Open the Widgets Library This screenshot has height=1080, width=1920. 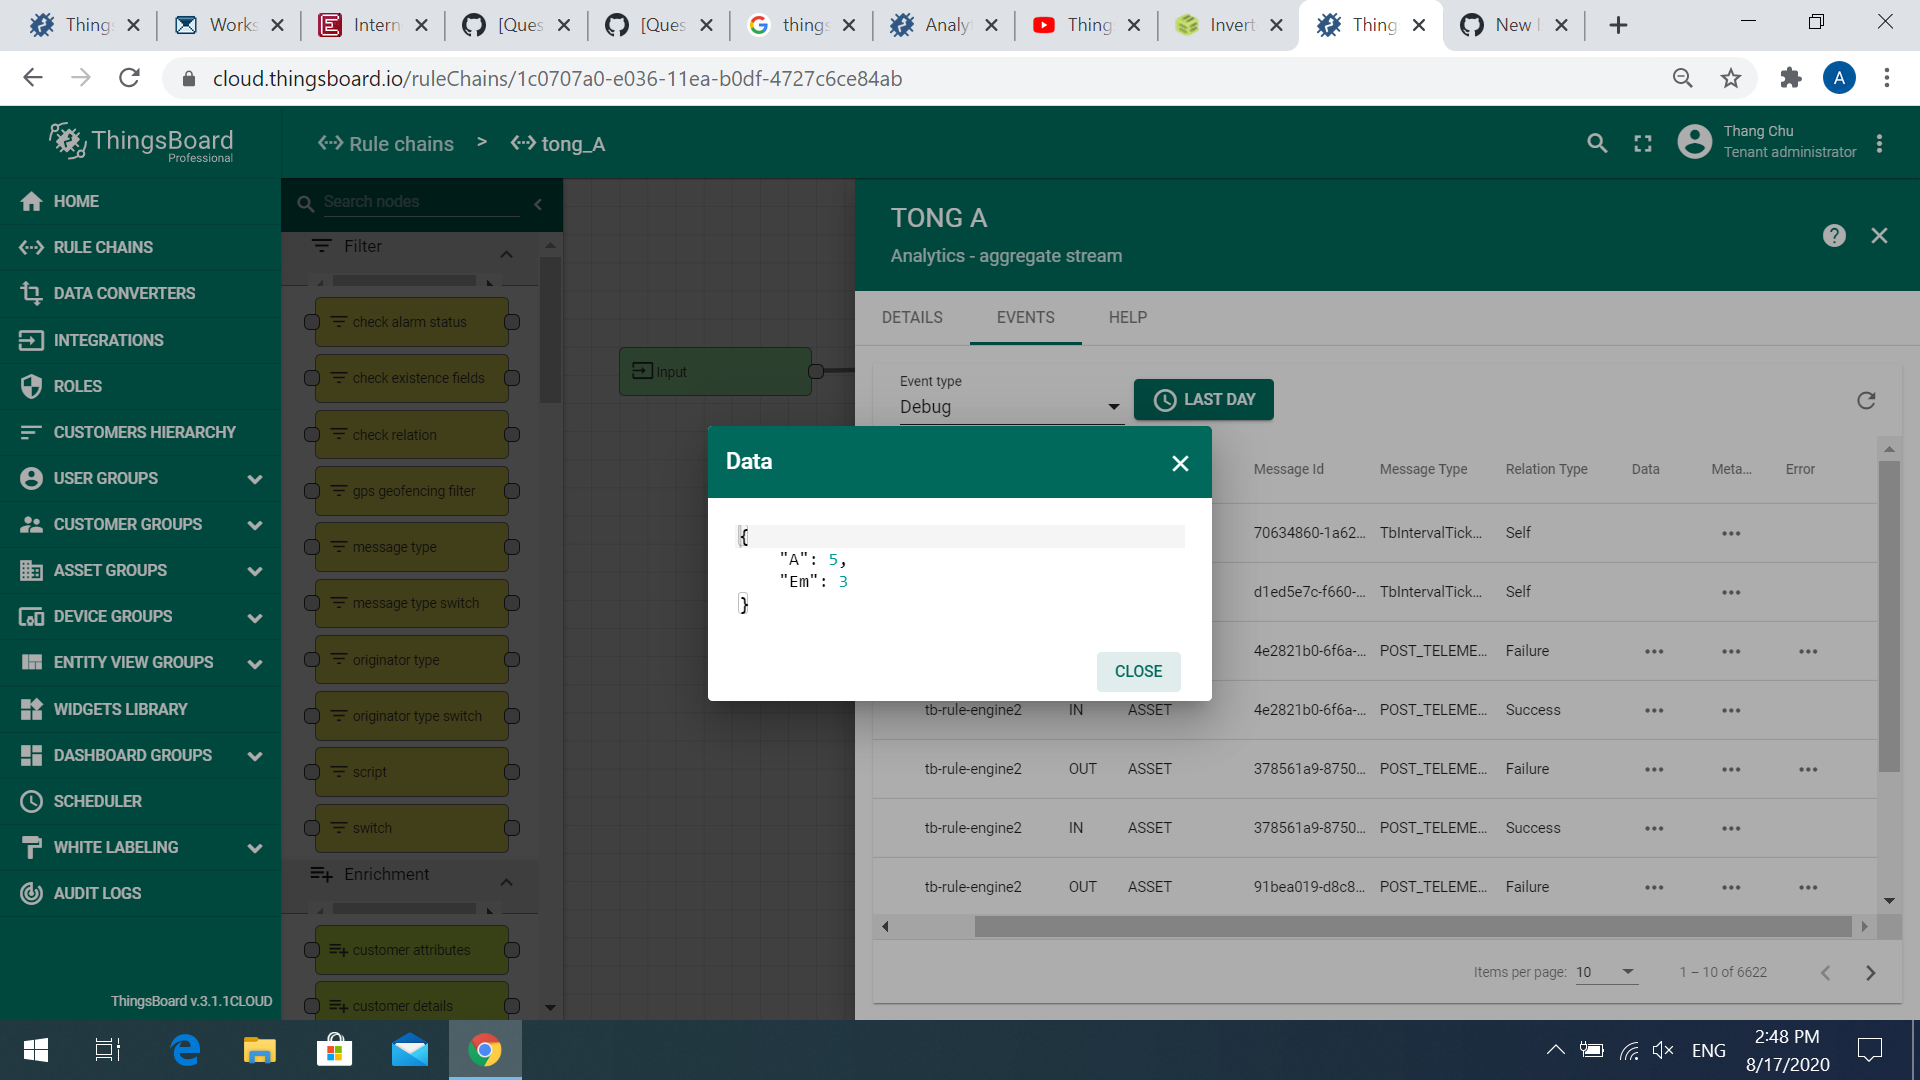coord(120,709)
